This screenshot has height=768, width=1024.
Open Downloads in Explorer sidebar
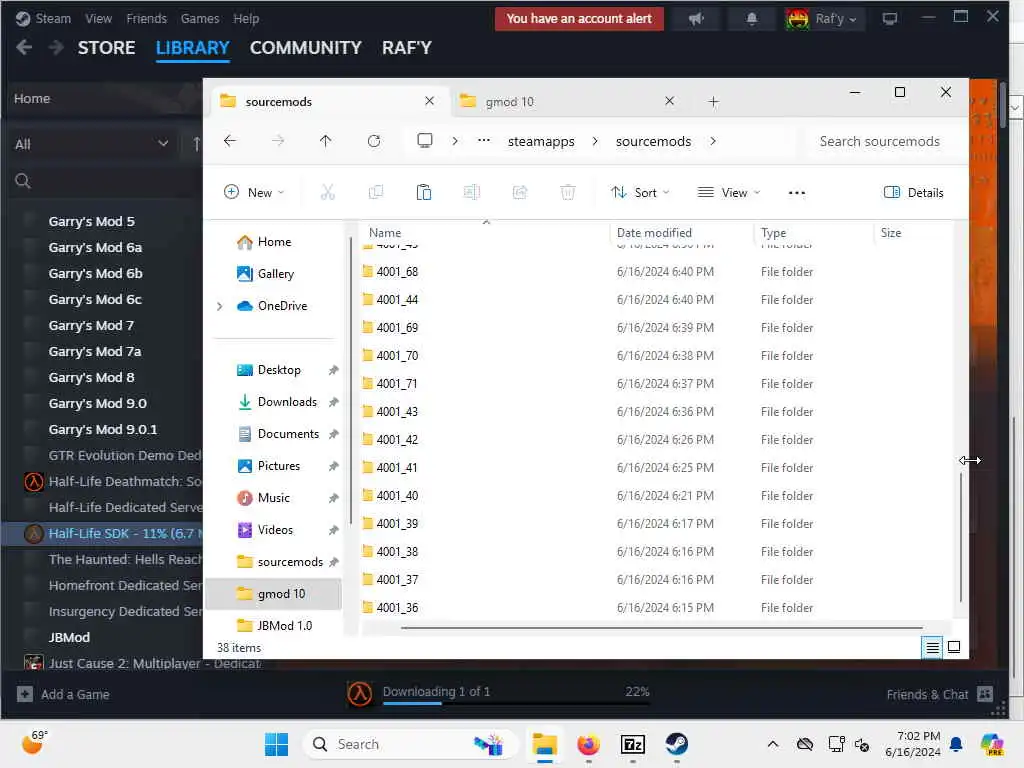coord(286,402)
